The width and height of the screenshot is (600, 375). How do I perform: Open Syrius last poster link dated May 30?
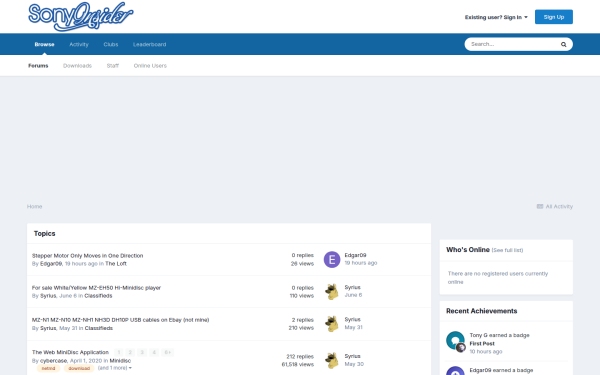point(352,356)
